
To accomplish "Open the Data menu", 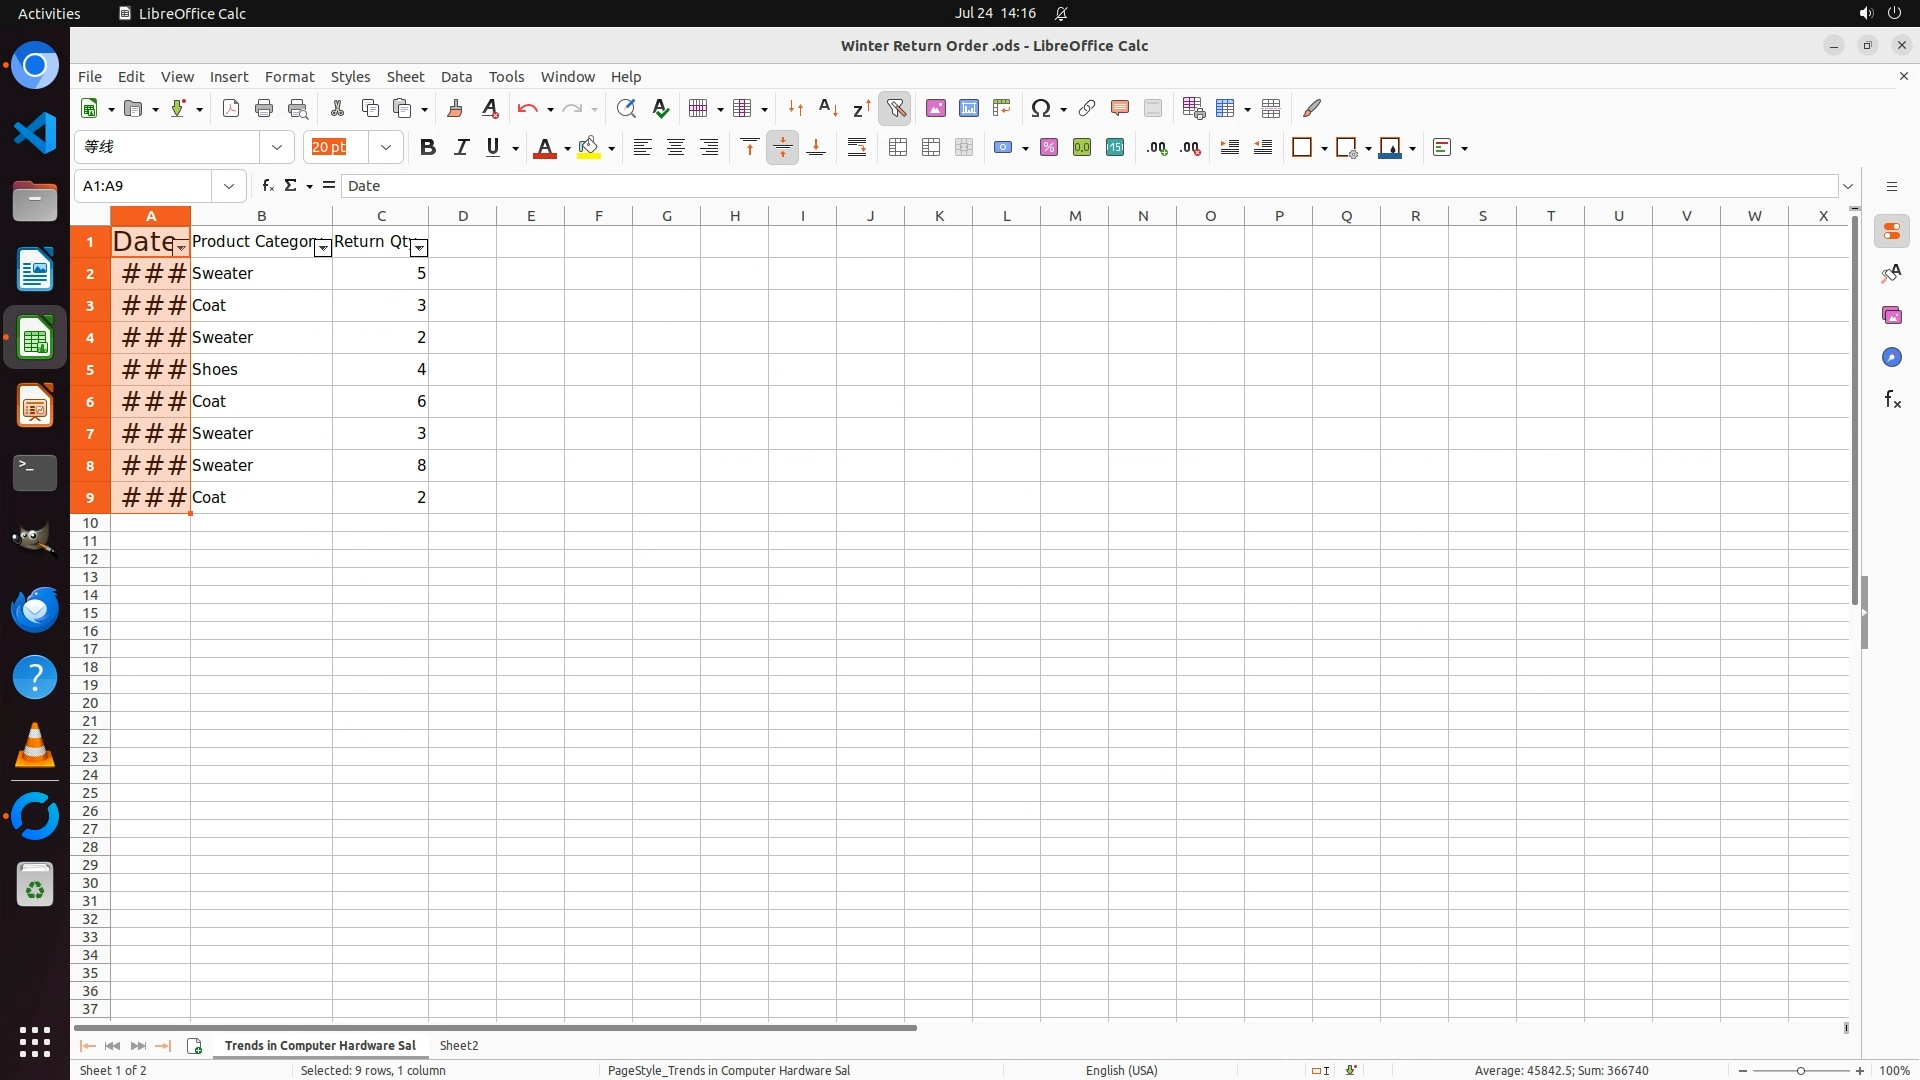I will [456, 76].
